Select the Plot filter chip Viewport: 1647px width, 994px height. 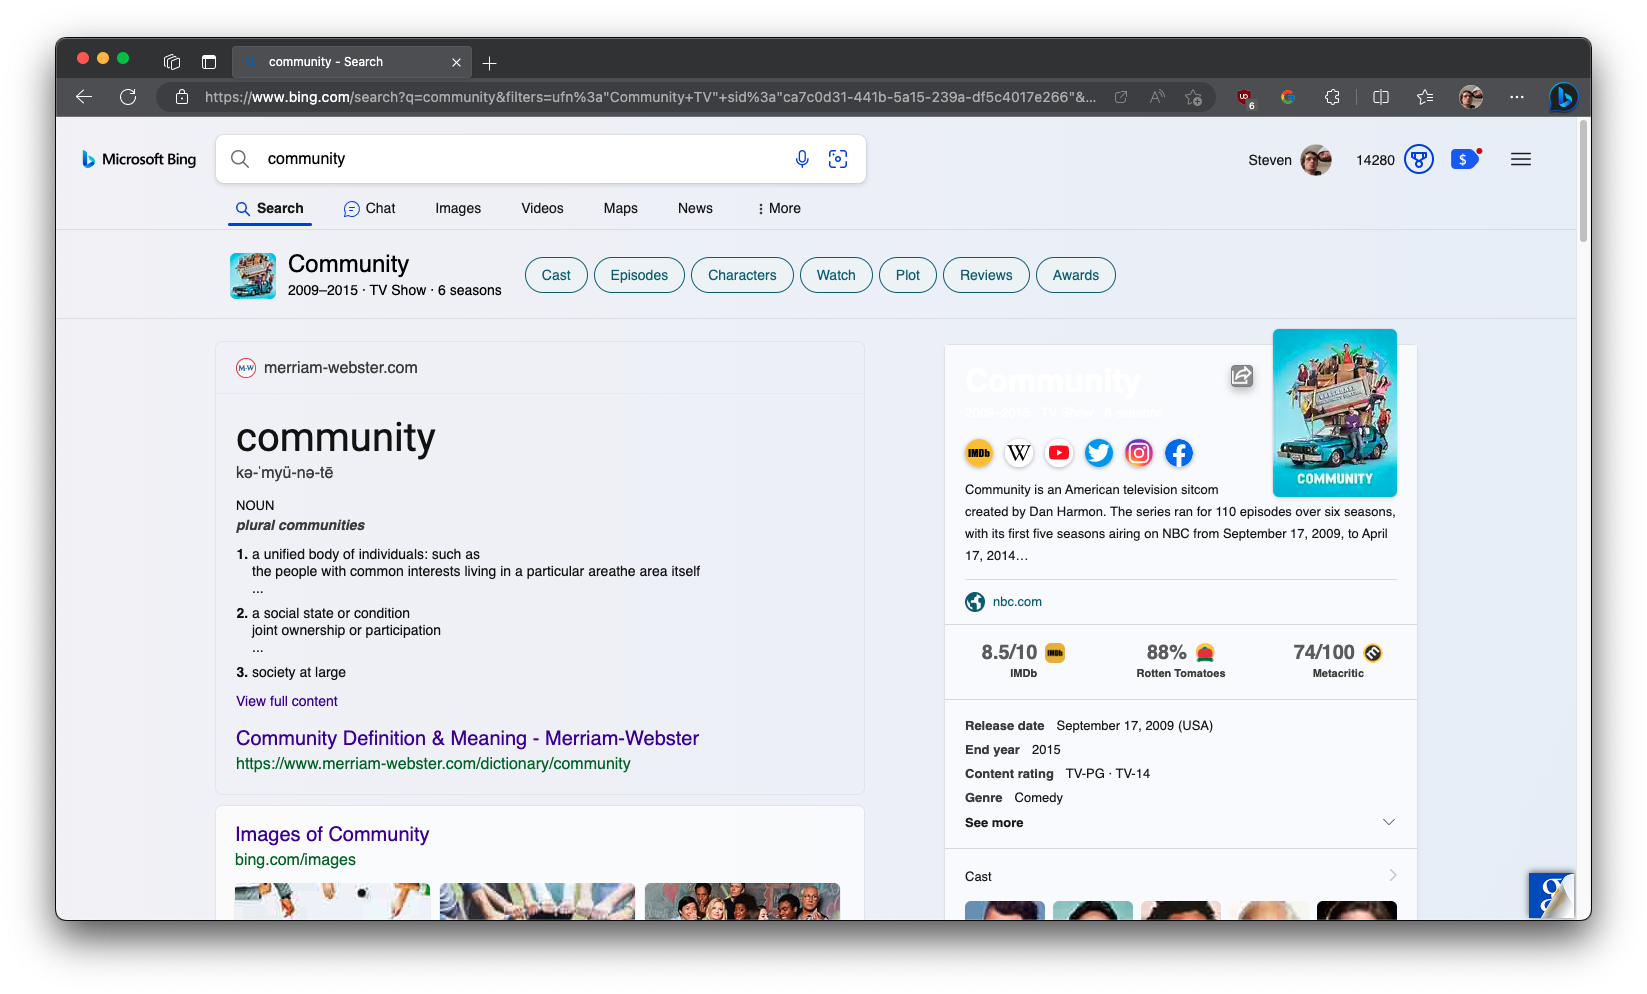[908, 275]
